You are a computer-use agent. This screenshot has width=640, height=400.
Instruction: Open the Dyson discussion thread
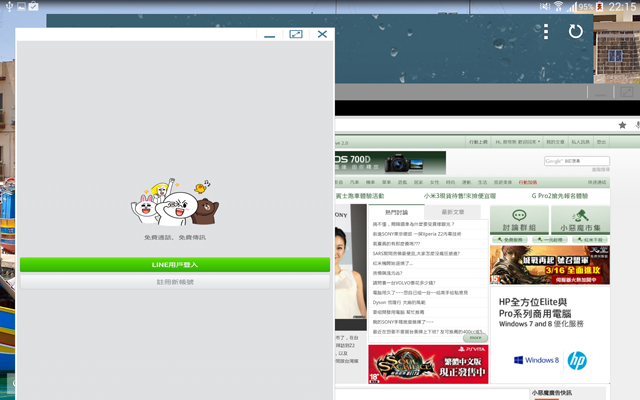coord(399,302)
